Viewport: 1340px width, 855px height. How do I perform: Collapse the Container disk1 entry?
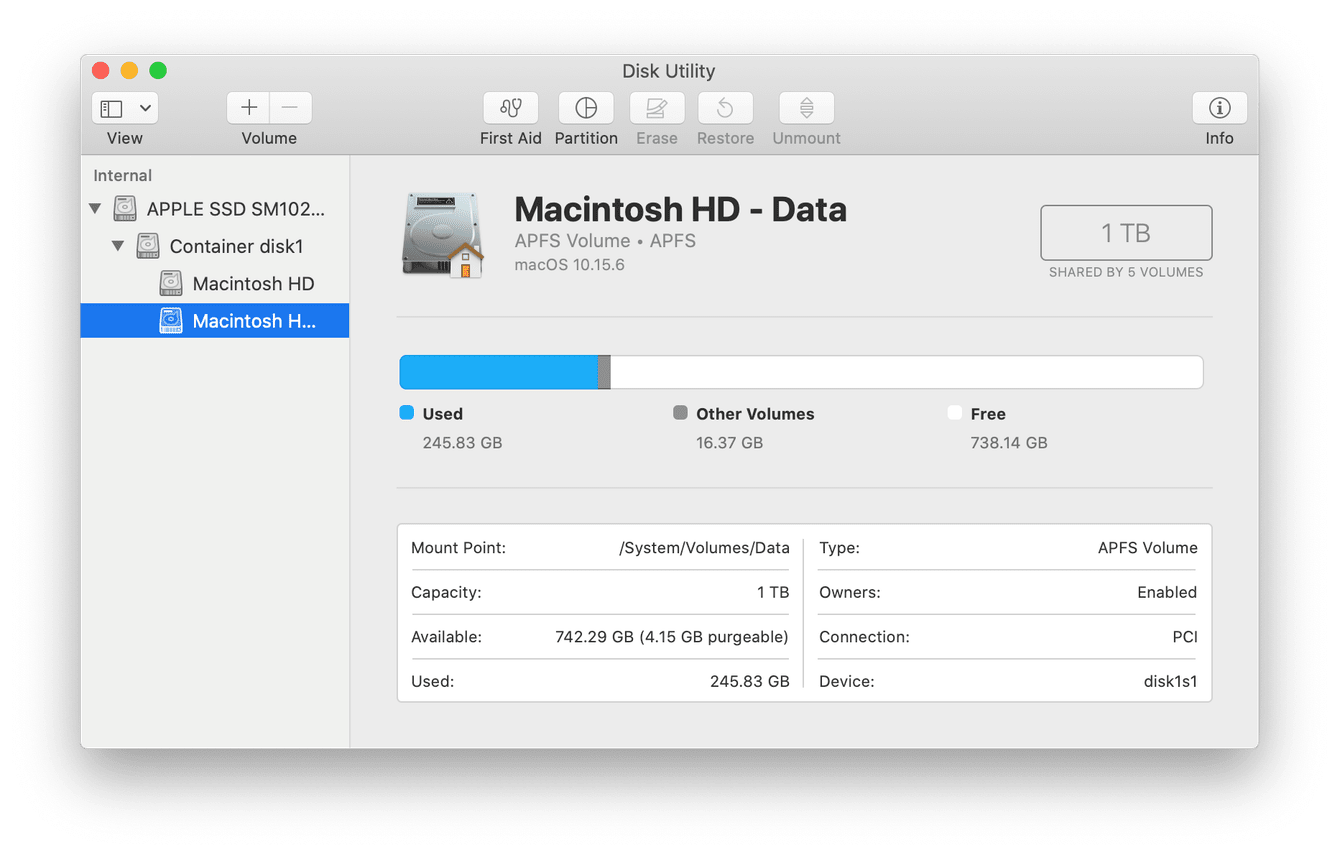118,245
